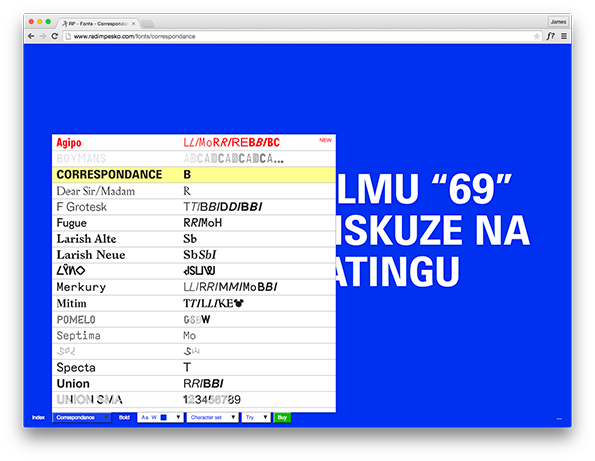Click the page icon in address bar
The image size is (595, 461).
pyautogui.click(x=68, y=36)
